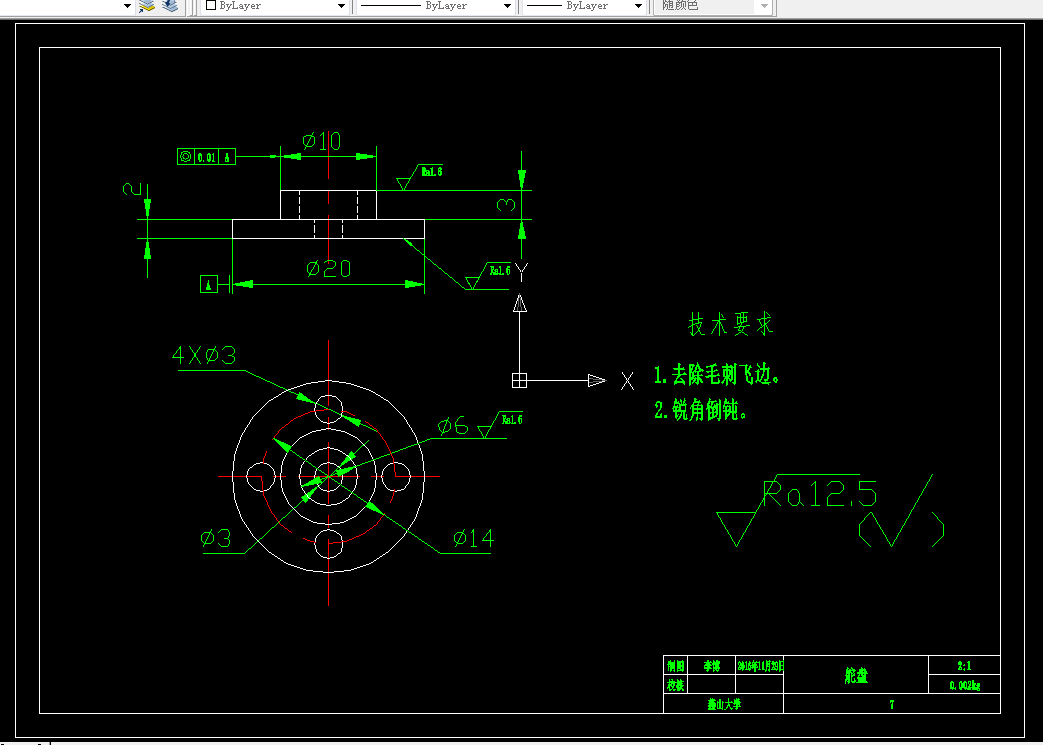This screenshot has height=745, width=1043.
Task: Select the 4XØ3 hole callout
Action: [204, 356]
